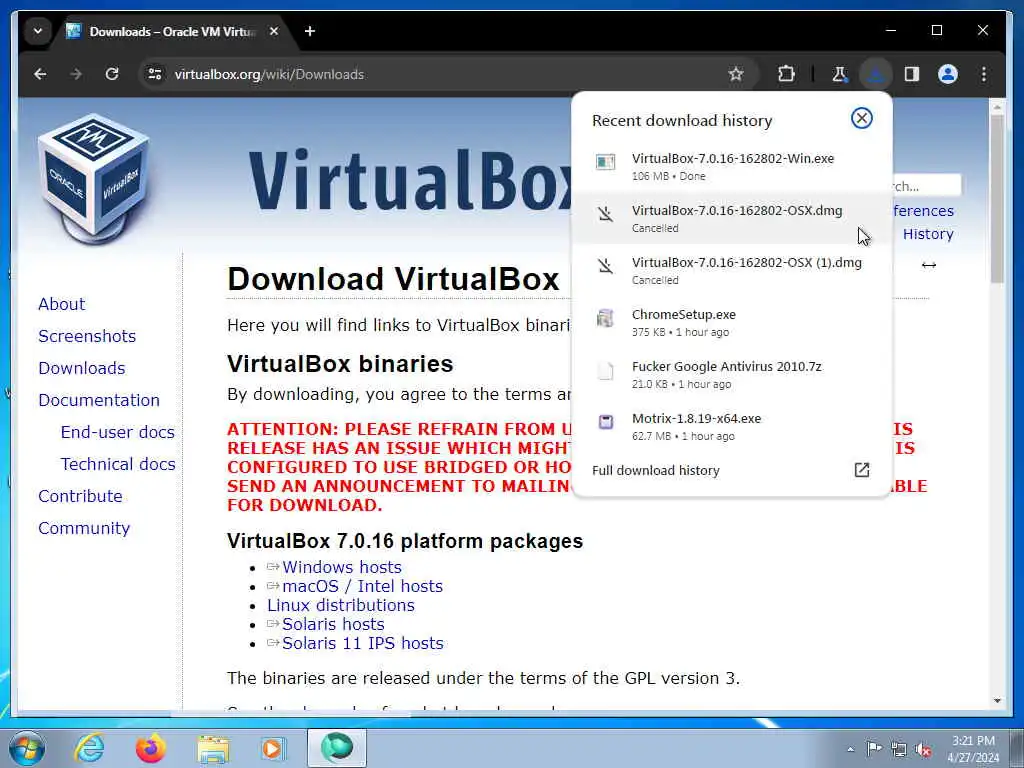Open the History link on the page
Viewport: 1024px width, 768px height.
click(928, 234)
